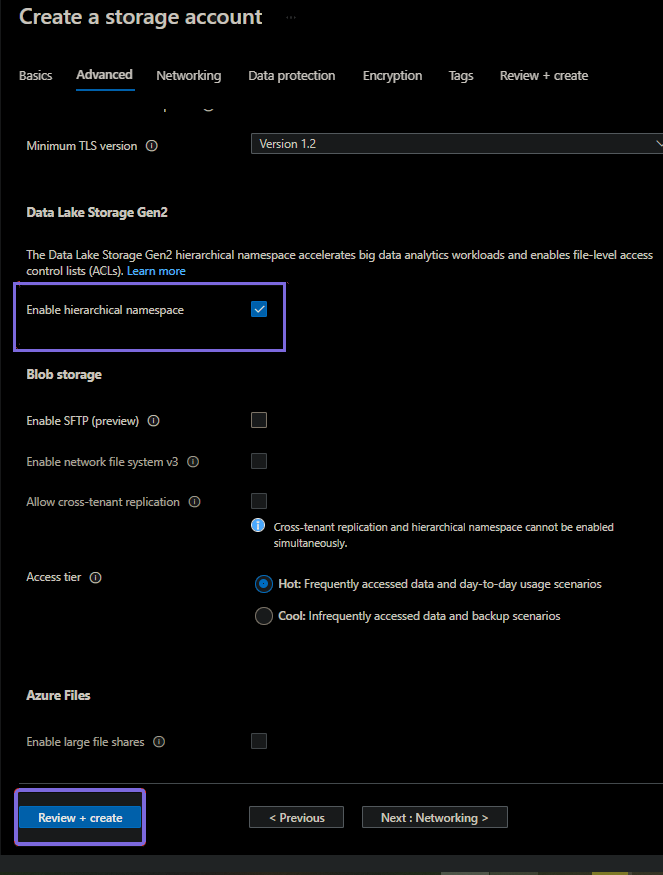
Task: Click the Next : Networking button
Action: 434,818
